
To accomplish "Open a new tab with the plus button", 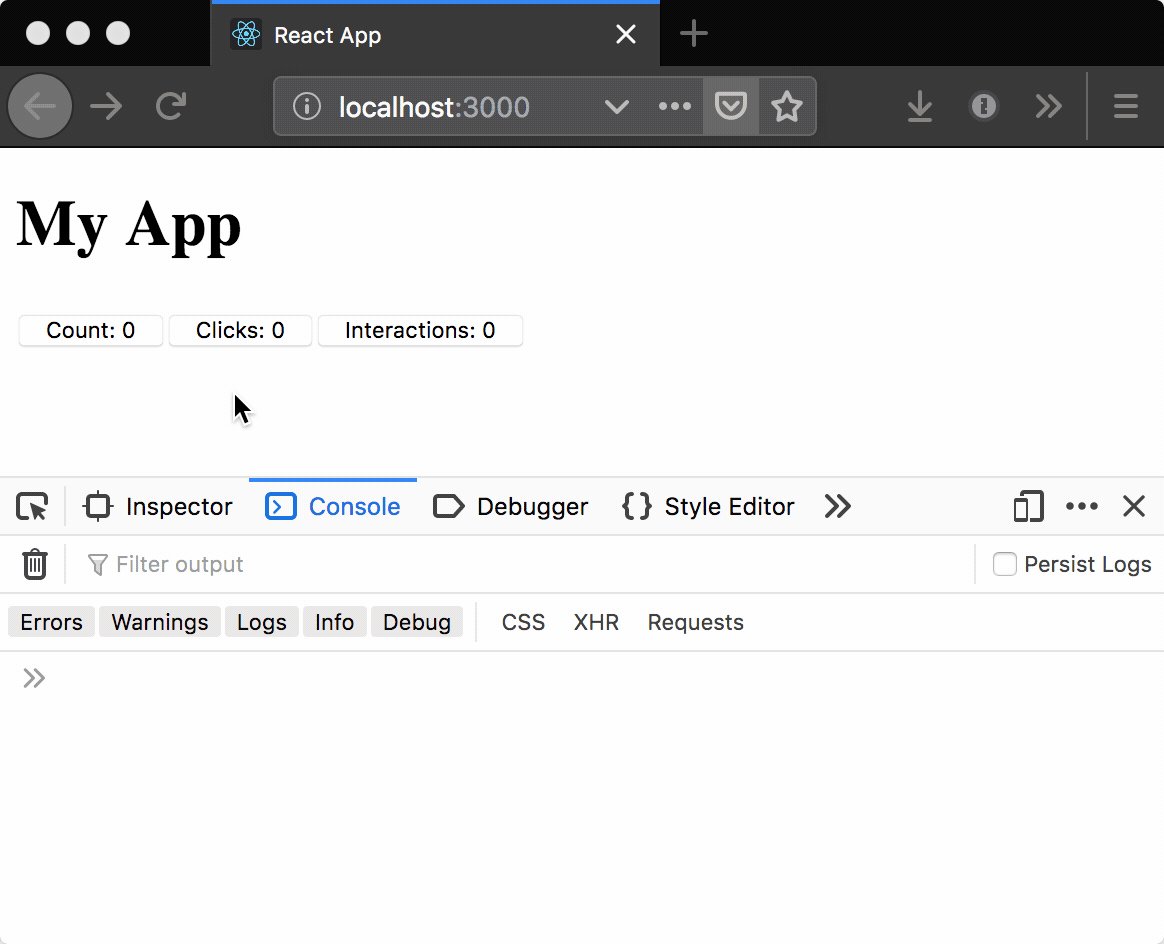I will click(693, 33).
